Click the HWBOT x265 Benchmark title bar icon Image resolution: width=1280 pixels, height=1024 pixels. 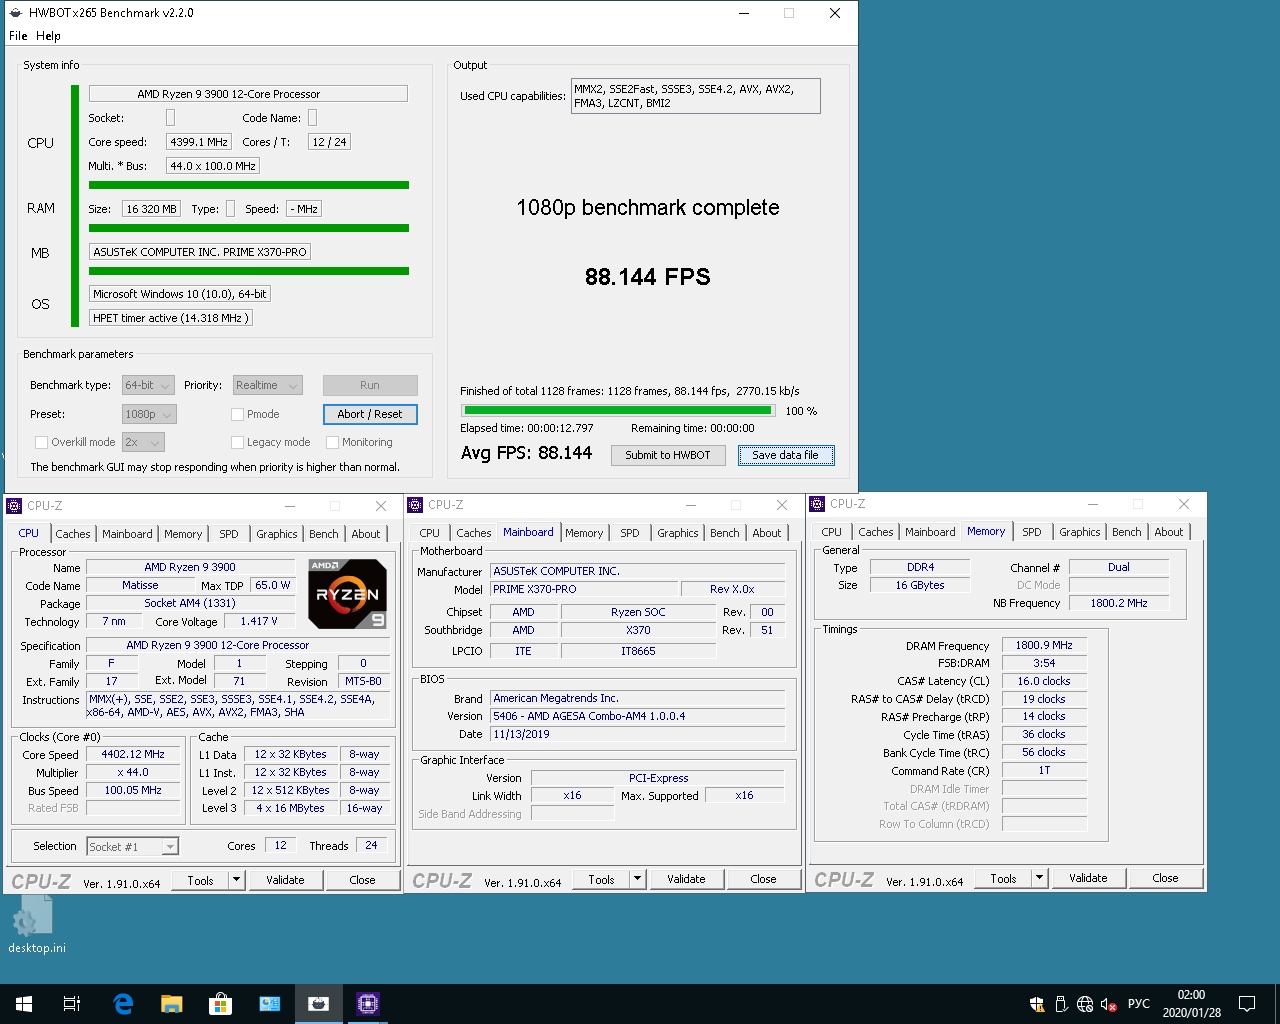point(14,13)
